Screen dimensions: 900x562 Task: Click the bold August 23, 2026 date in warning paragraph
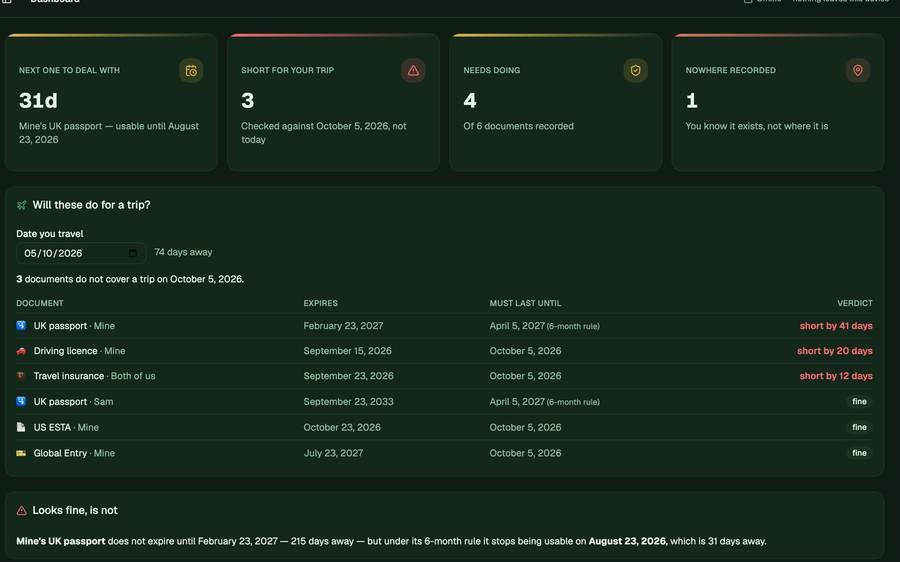tap(627, 541)
